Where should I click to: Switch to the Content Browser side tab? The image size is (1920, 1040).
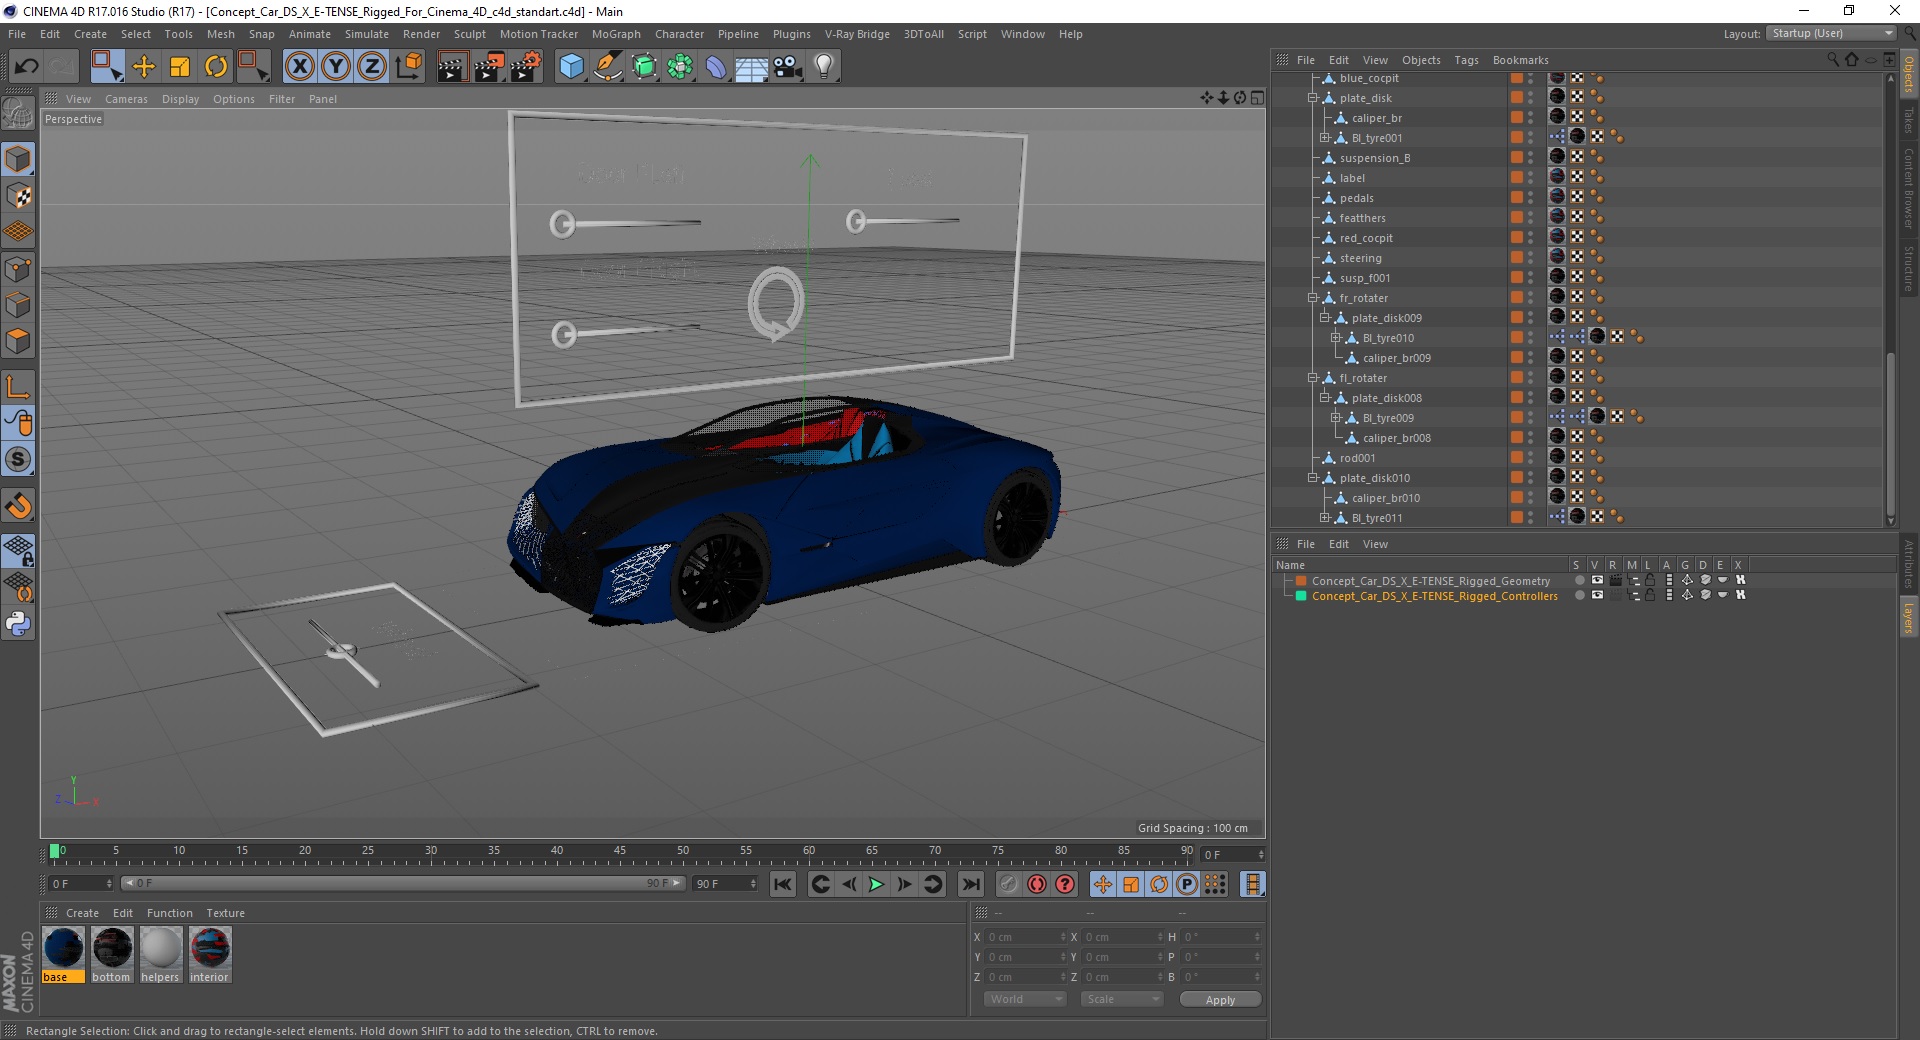click(1909, 187)
